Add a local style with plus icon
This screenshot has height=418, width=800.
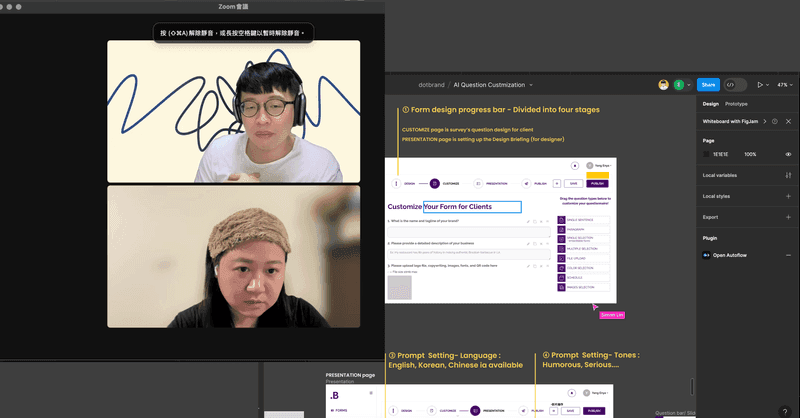(788, 196)
